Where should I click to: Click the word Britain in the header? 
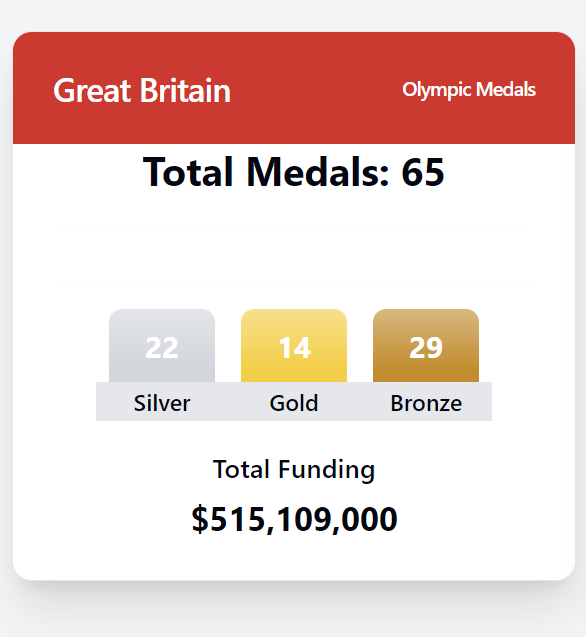tap(185, 91)
